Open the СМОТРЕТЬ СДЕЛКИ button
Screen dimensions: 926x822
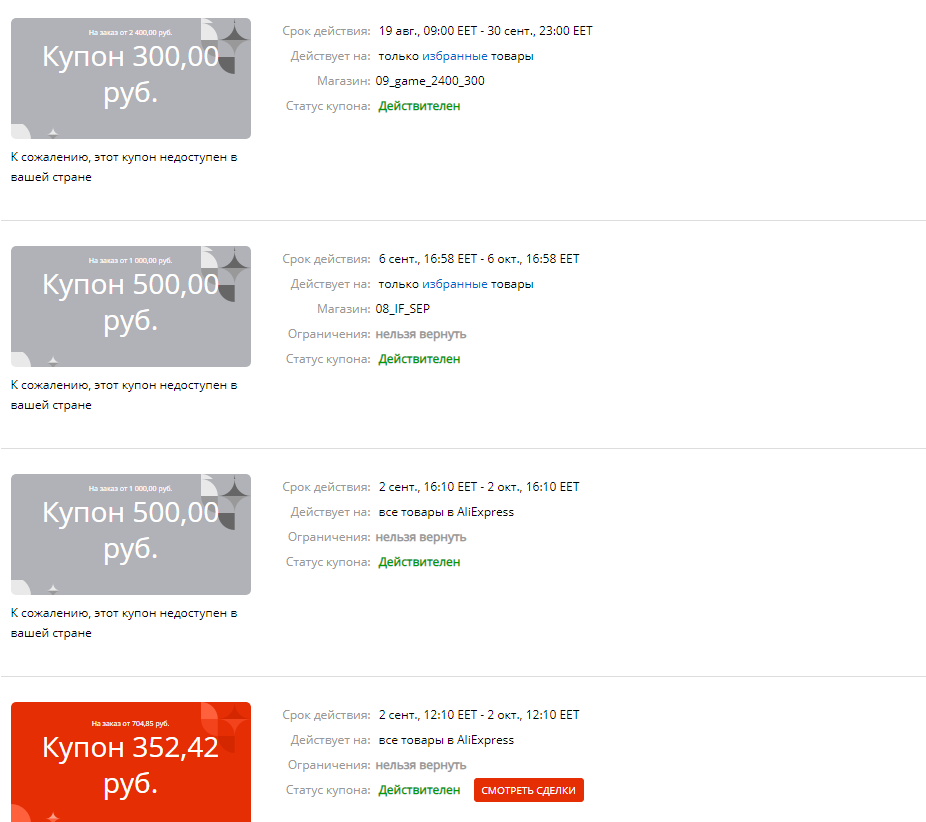click(x=529, y=790)
